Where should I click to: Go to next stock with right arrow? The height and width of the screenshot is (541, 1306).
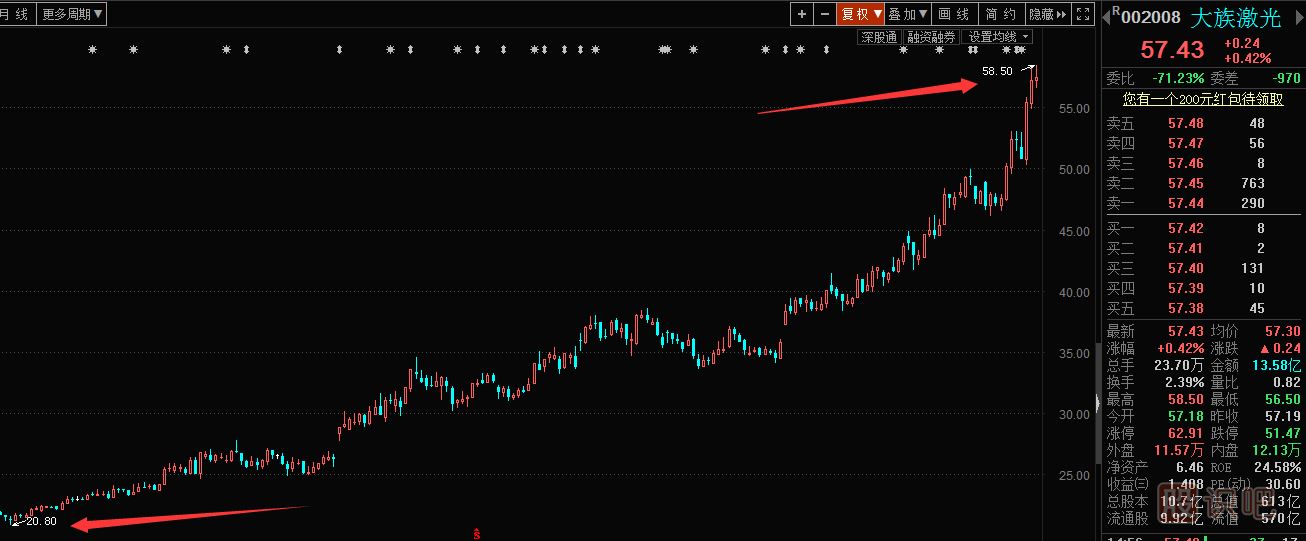coord(1297,16)
